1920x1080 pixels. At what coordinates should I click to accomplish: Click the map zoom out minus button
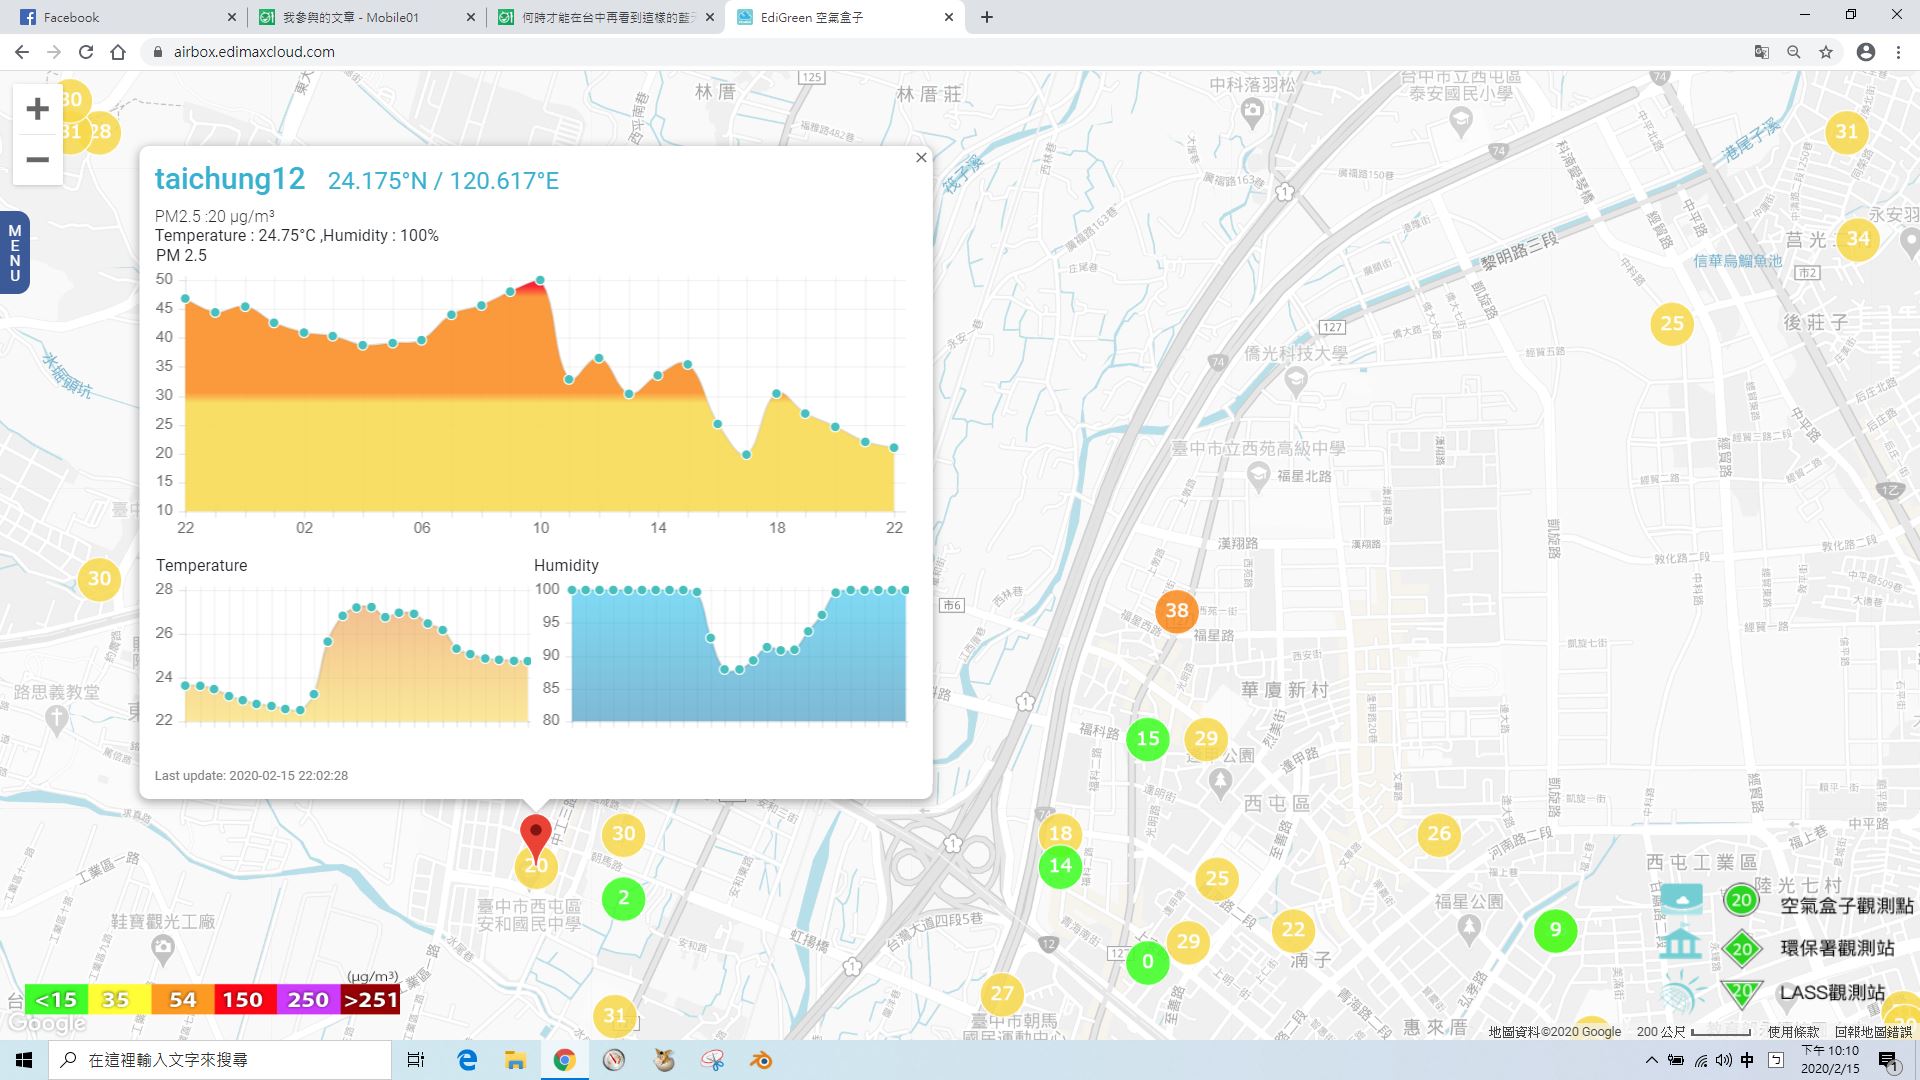pyautogui.click(x=37, y=160)
